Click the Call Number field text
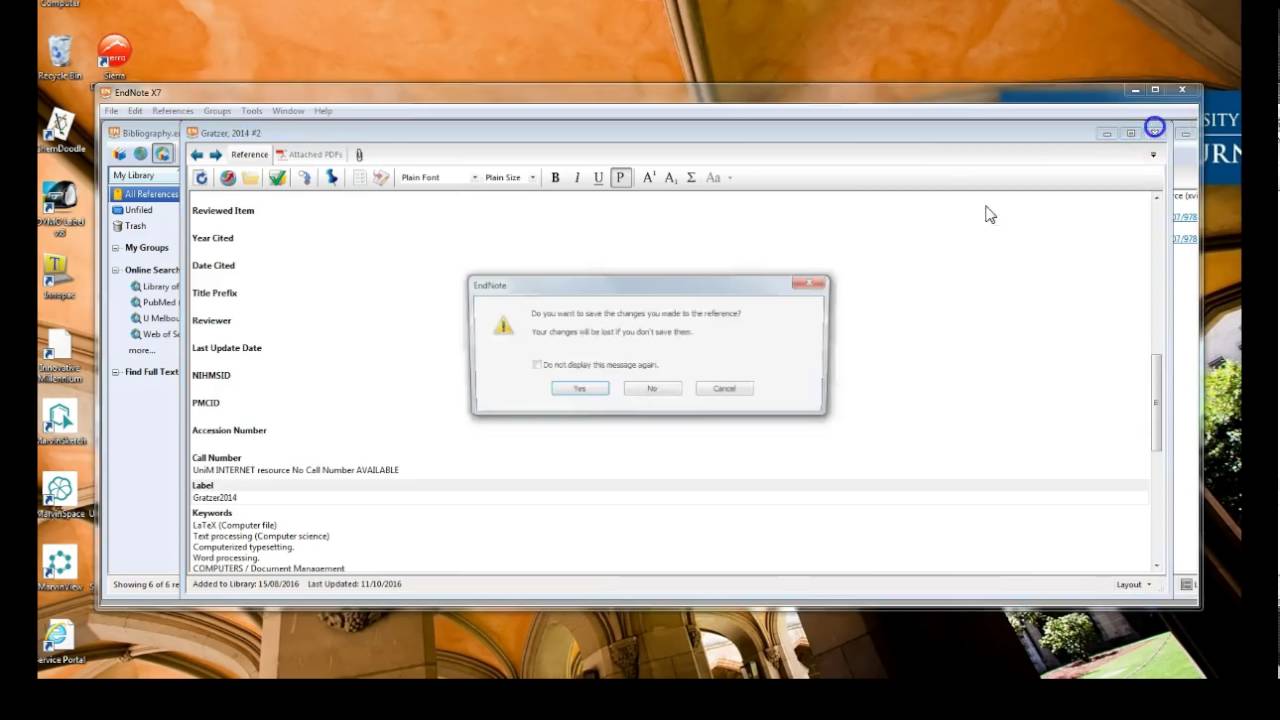 click(x=296, y=470)
